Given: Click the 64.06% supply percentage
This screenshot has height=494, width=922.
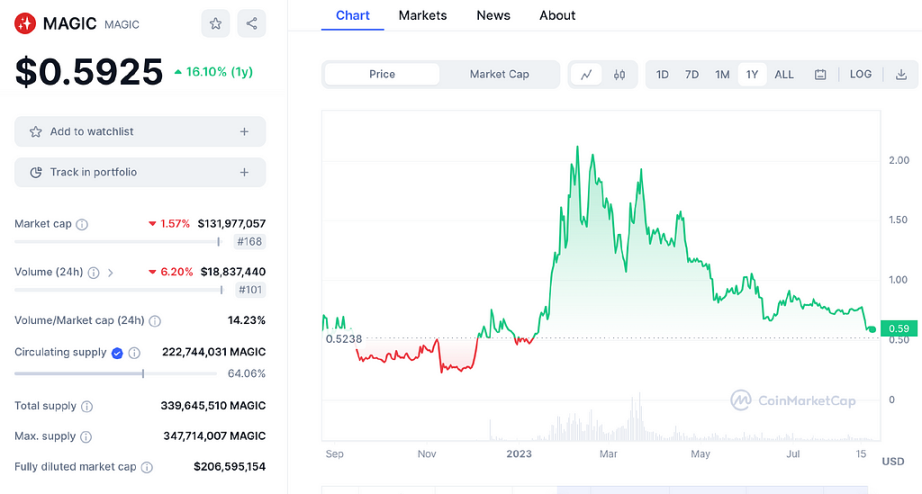Looking at the screenshot, I should 246,373.
